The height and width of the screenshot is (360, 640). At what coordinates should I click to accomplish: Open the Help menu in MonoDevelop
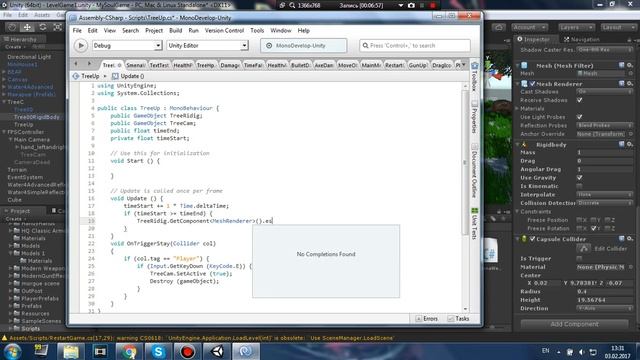tap(304, 31)
